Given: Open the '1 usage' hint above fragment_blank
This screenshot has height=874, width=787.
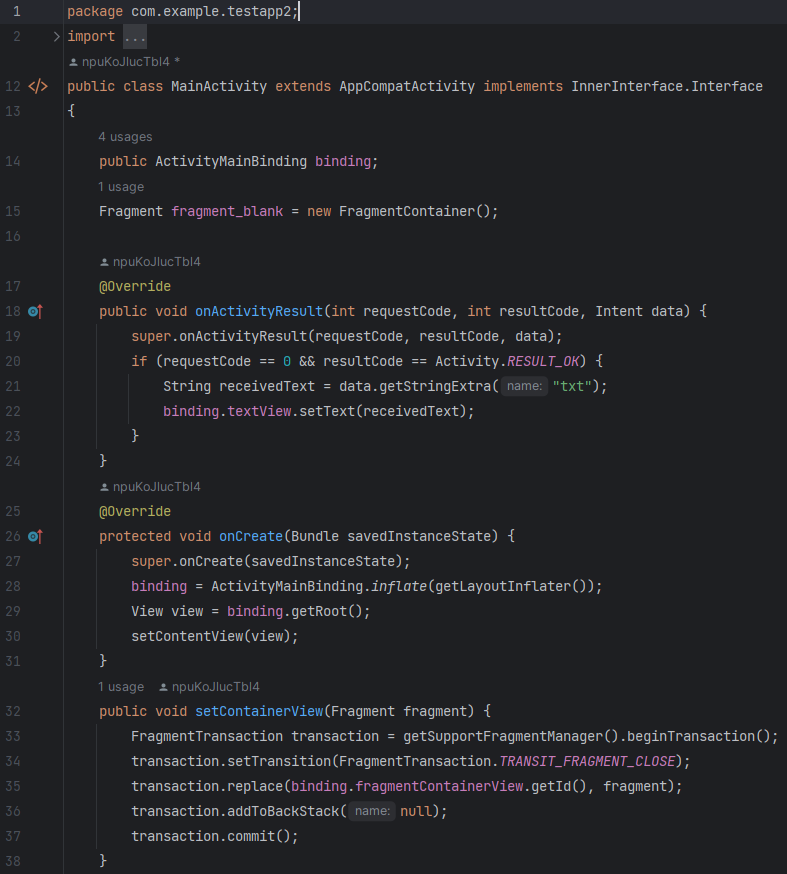Looking at the screenshot, I should click(x=121, y=187).
